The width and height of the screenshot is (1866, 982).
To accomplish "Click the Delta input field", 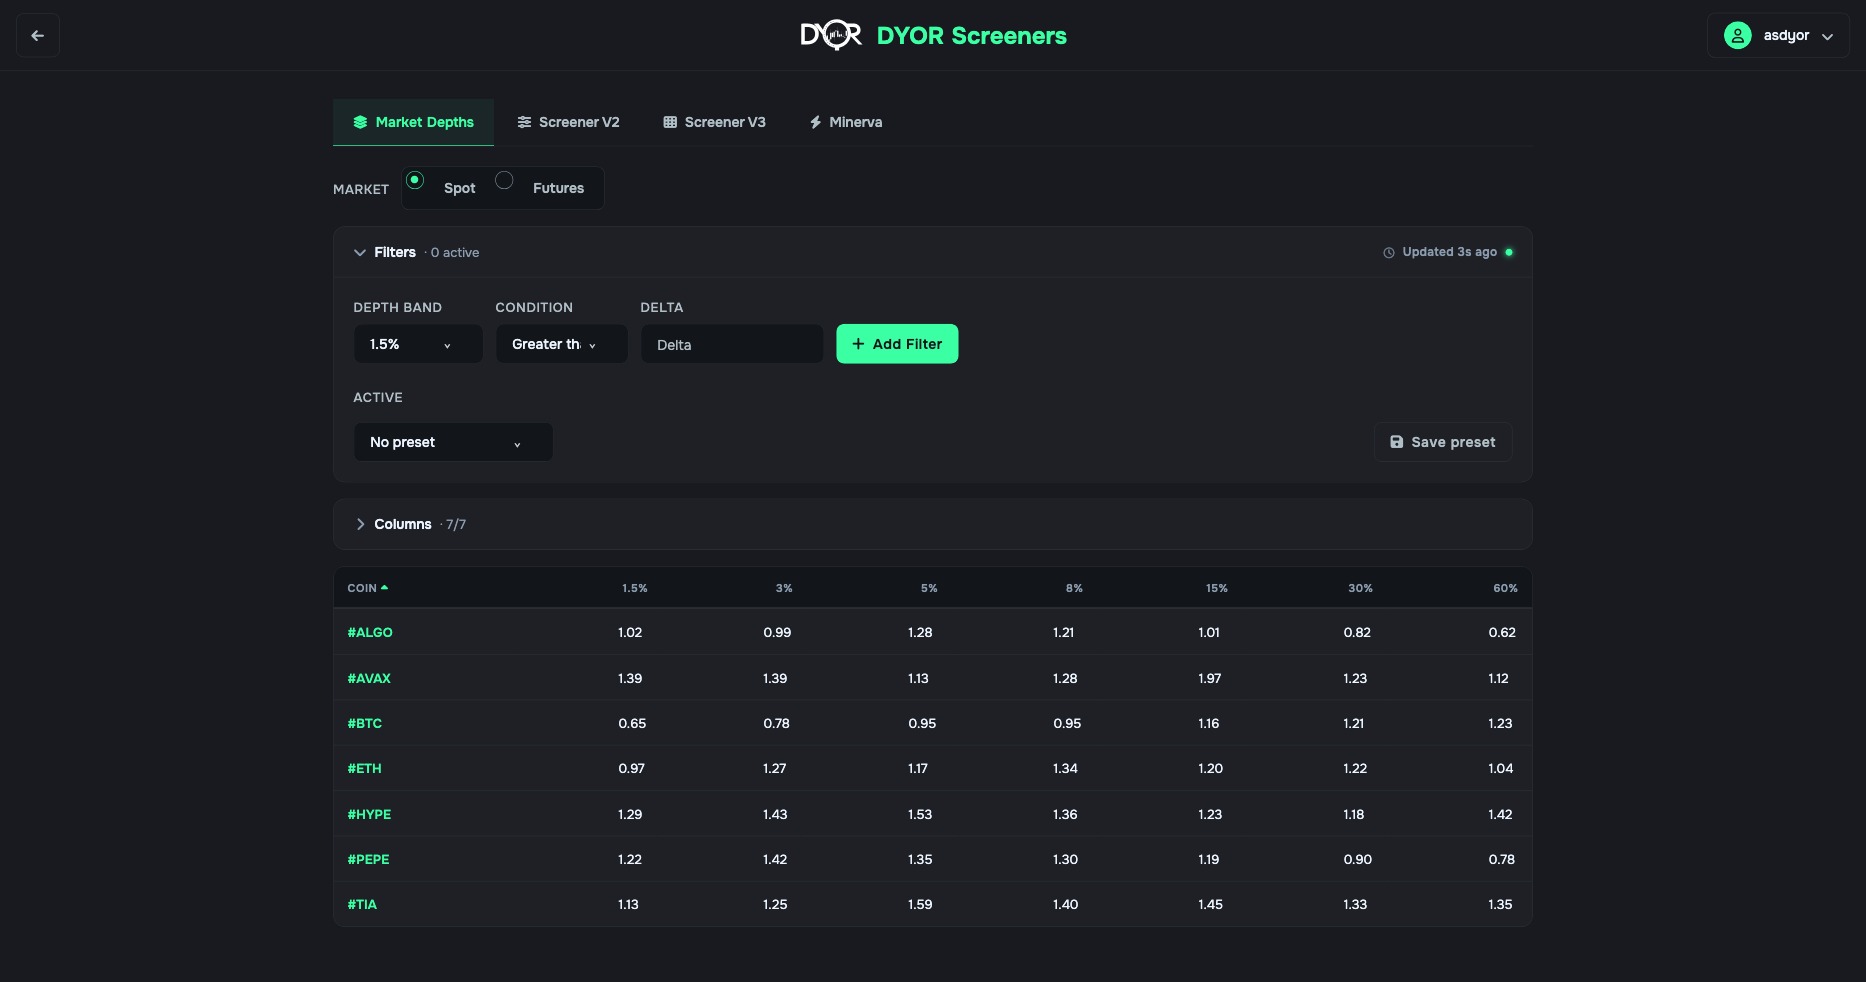I will point(732,344).
